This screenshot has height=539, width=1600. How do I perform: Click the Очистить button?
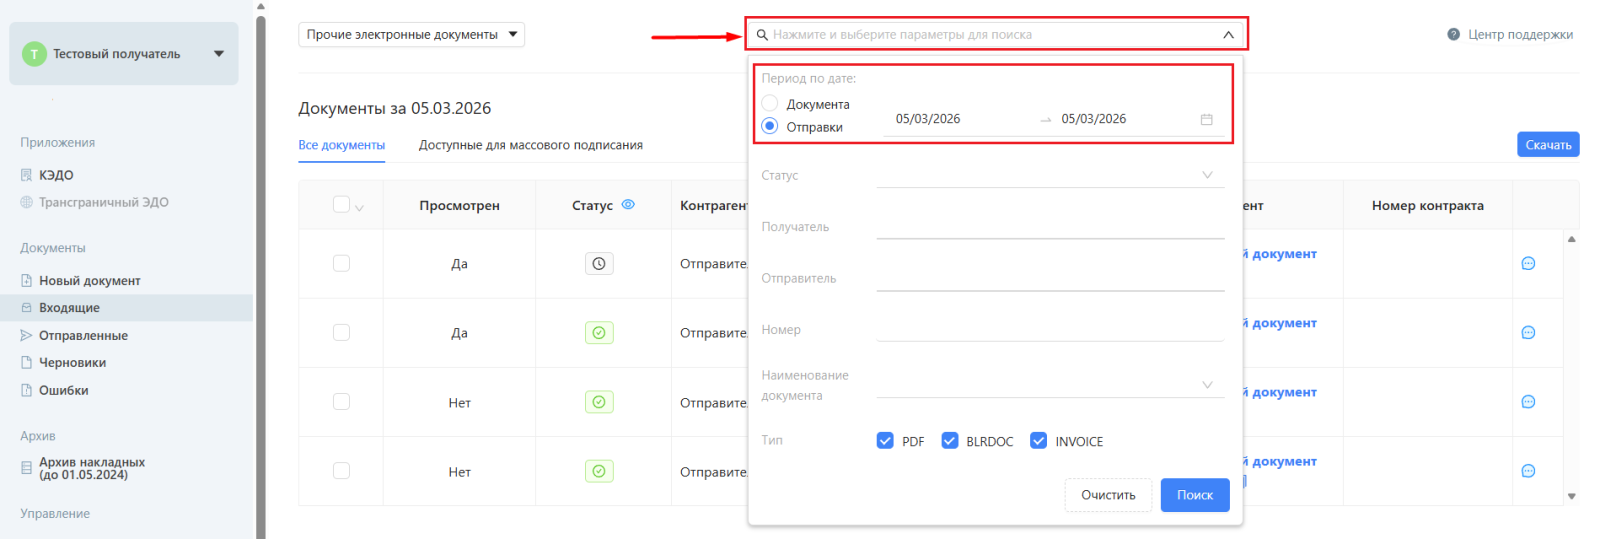pos(1108,495)
